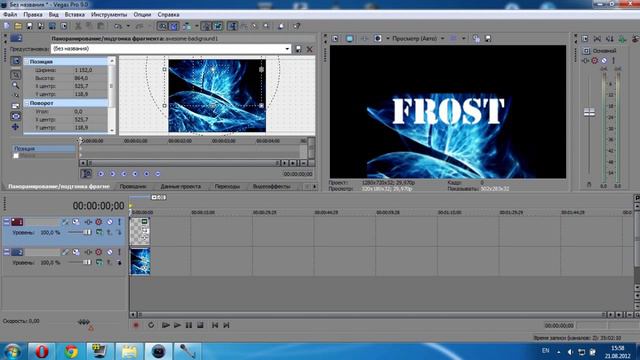Screen dimensions: 640x360
Task: Switch to the Переходы tab
Action: (227, 187)
